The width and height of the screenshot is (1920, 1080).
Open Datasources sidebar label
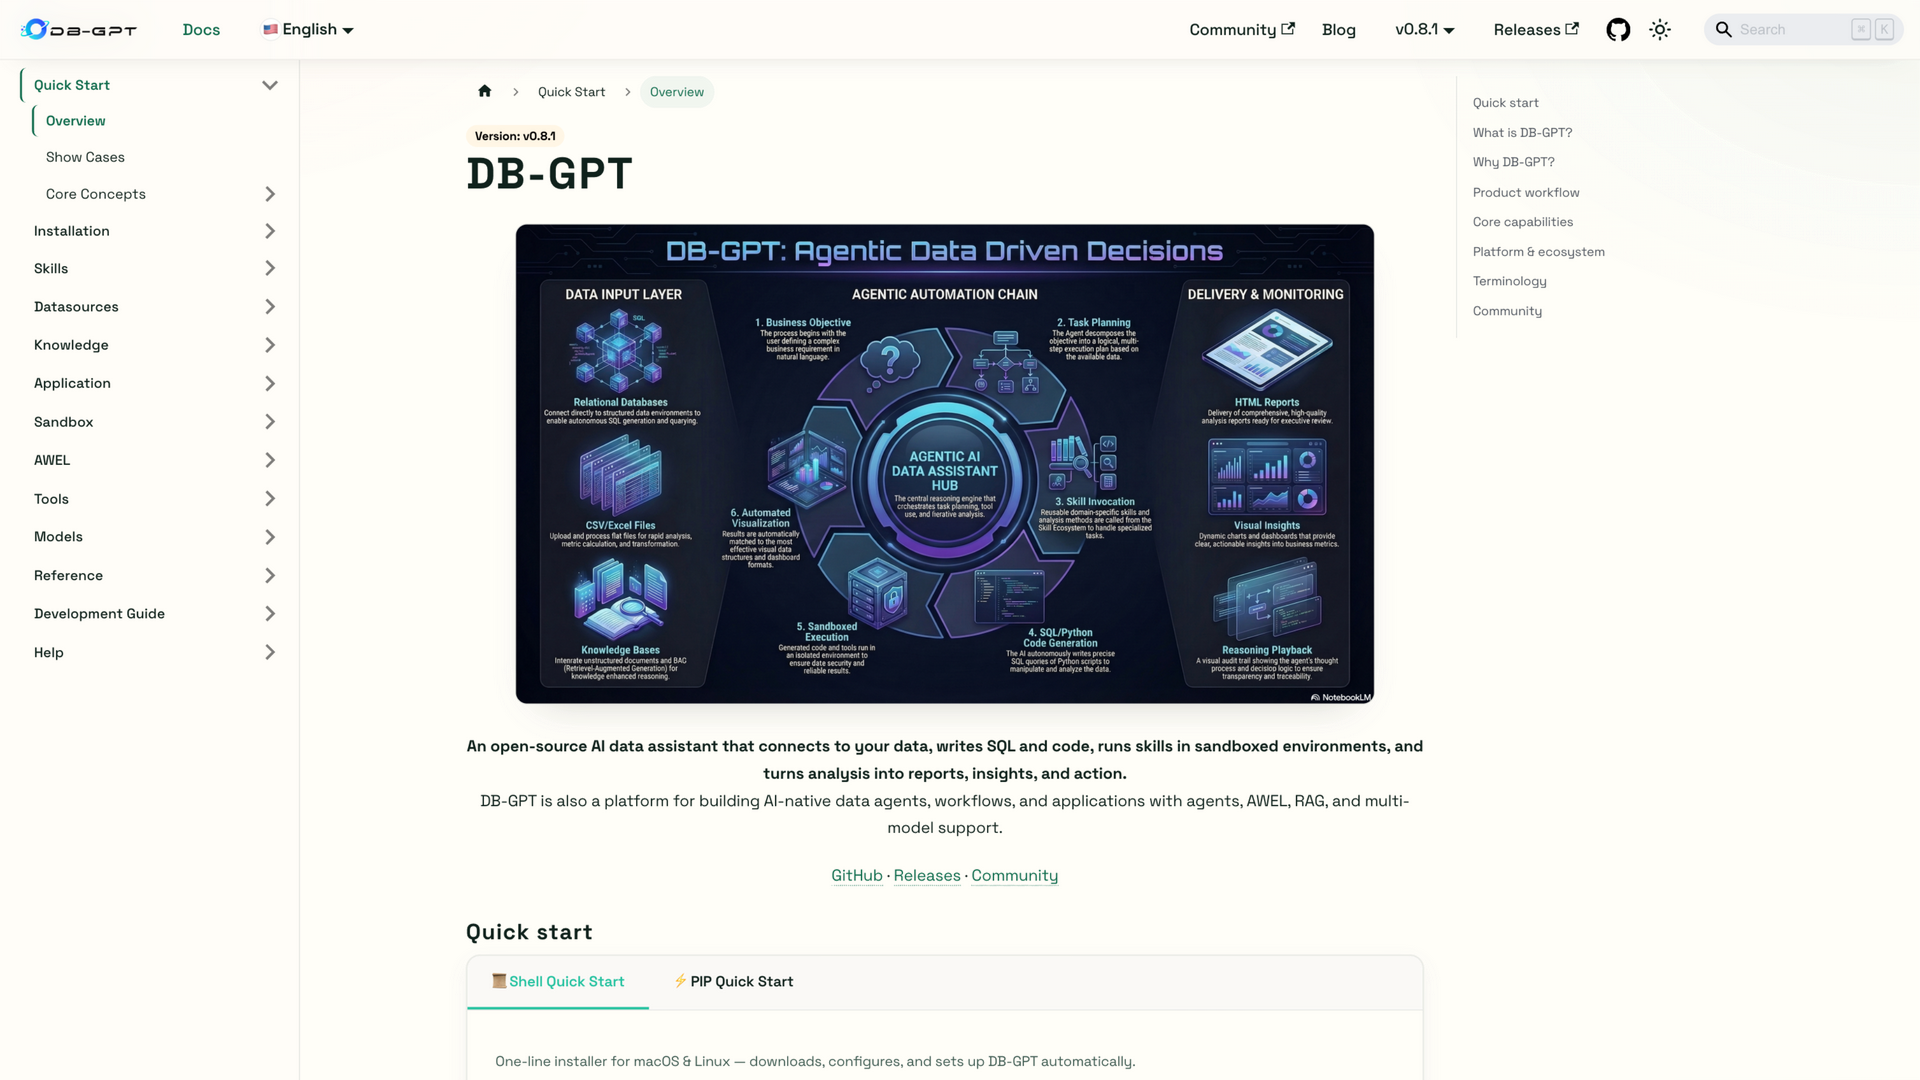tap(76, 307)
